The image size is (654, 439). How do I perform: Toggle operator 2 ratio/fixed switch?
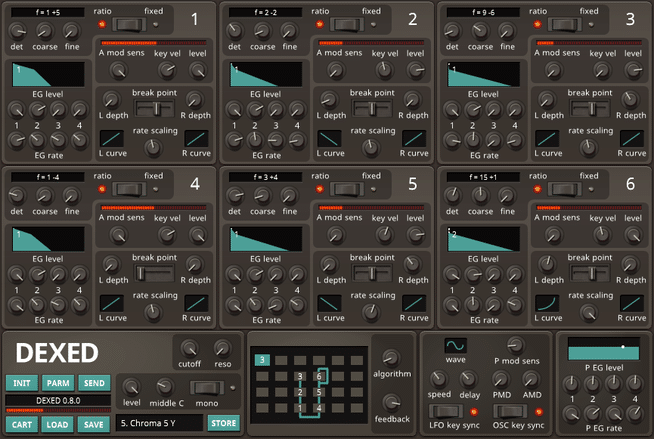click(x=347, y=25)
